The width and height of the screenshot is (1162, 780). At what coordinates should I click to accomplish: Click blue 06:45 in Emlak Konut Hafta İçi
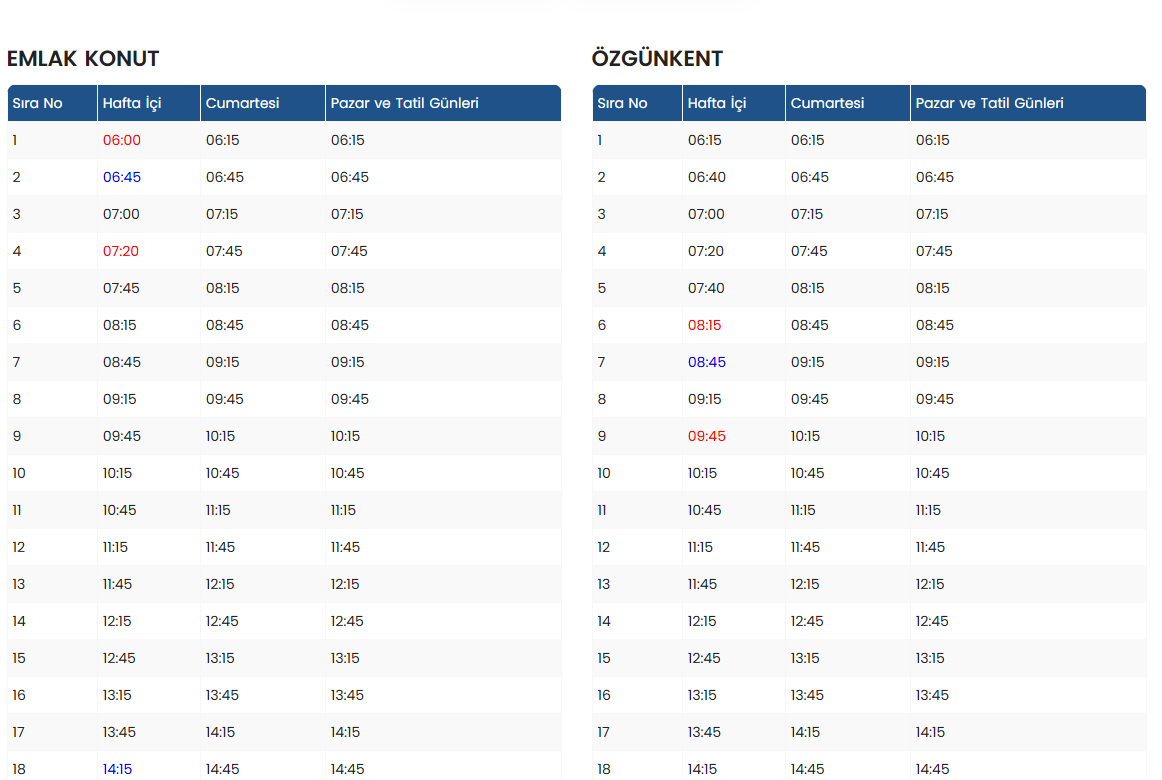pyautogui.click(x=122, y=177)
